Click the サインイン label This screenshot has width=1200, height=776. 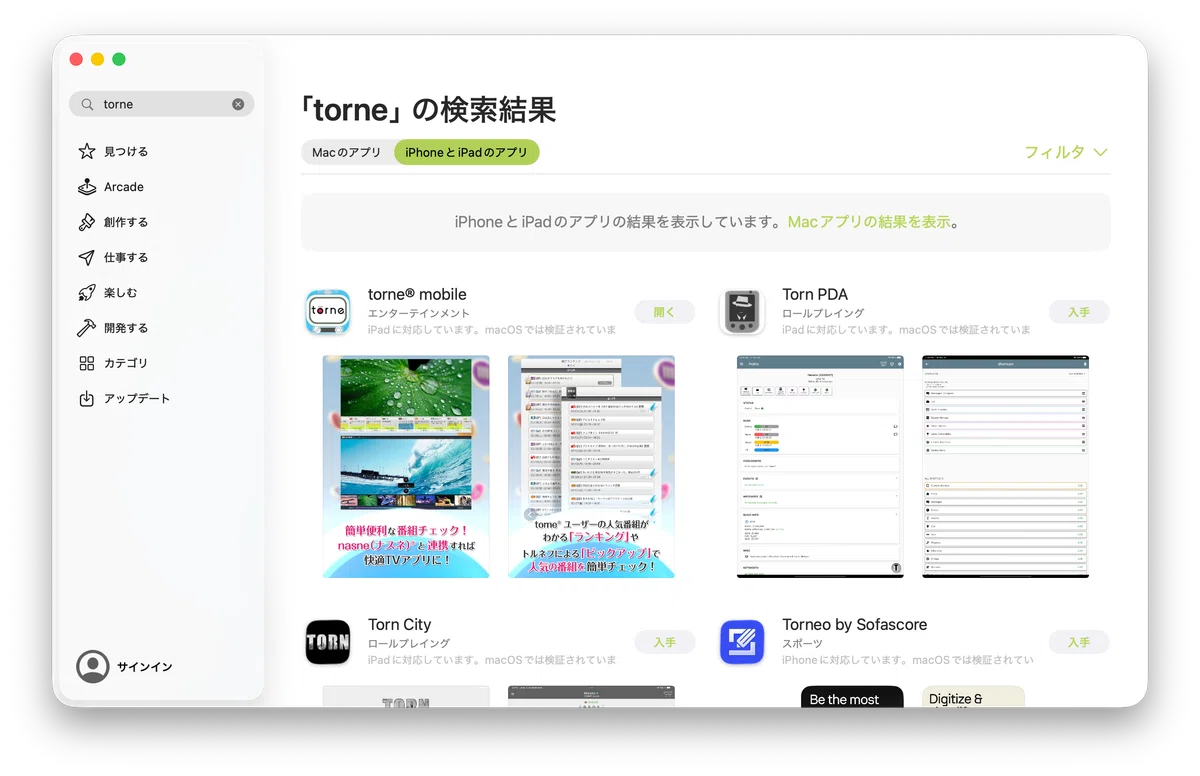[144, 667]
